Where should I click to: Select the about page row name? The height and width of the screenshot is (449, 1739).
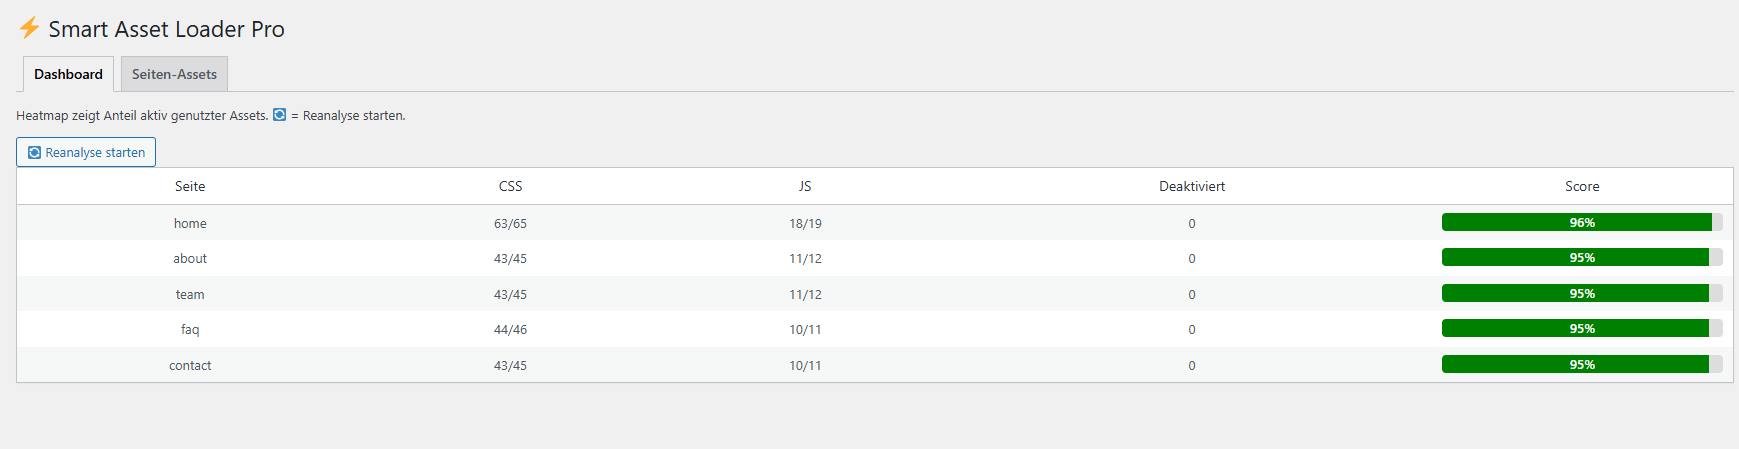[190, 258]
